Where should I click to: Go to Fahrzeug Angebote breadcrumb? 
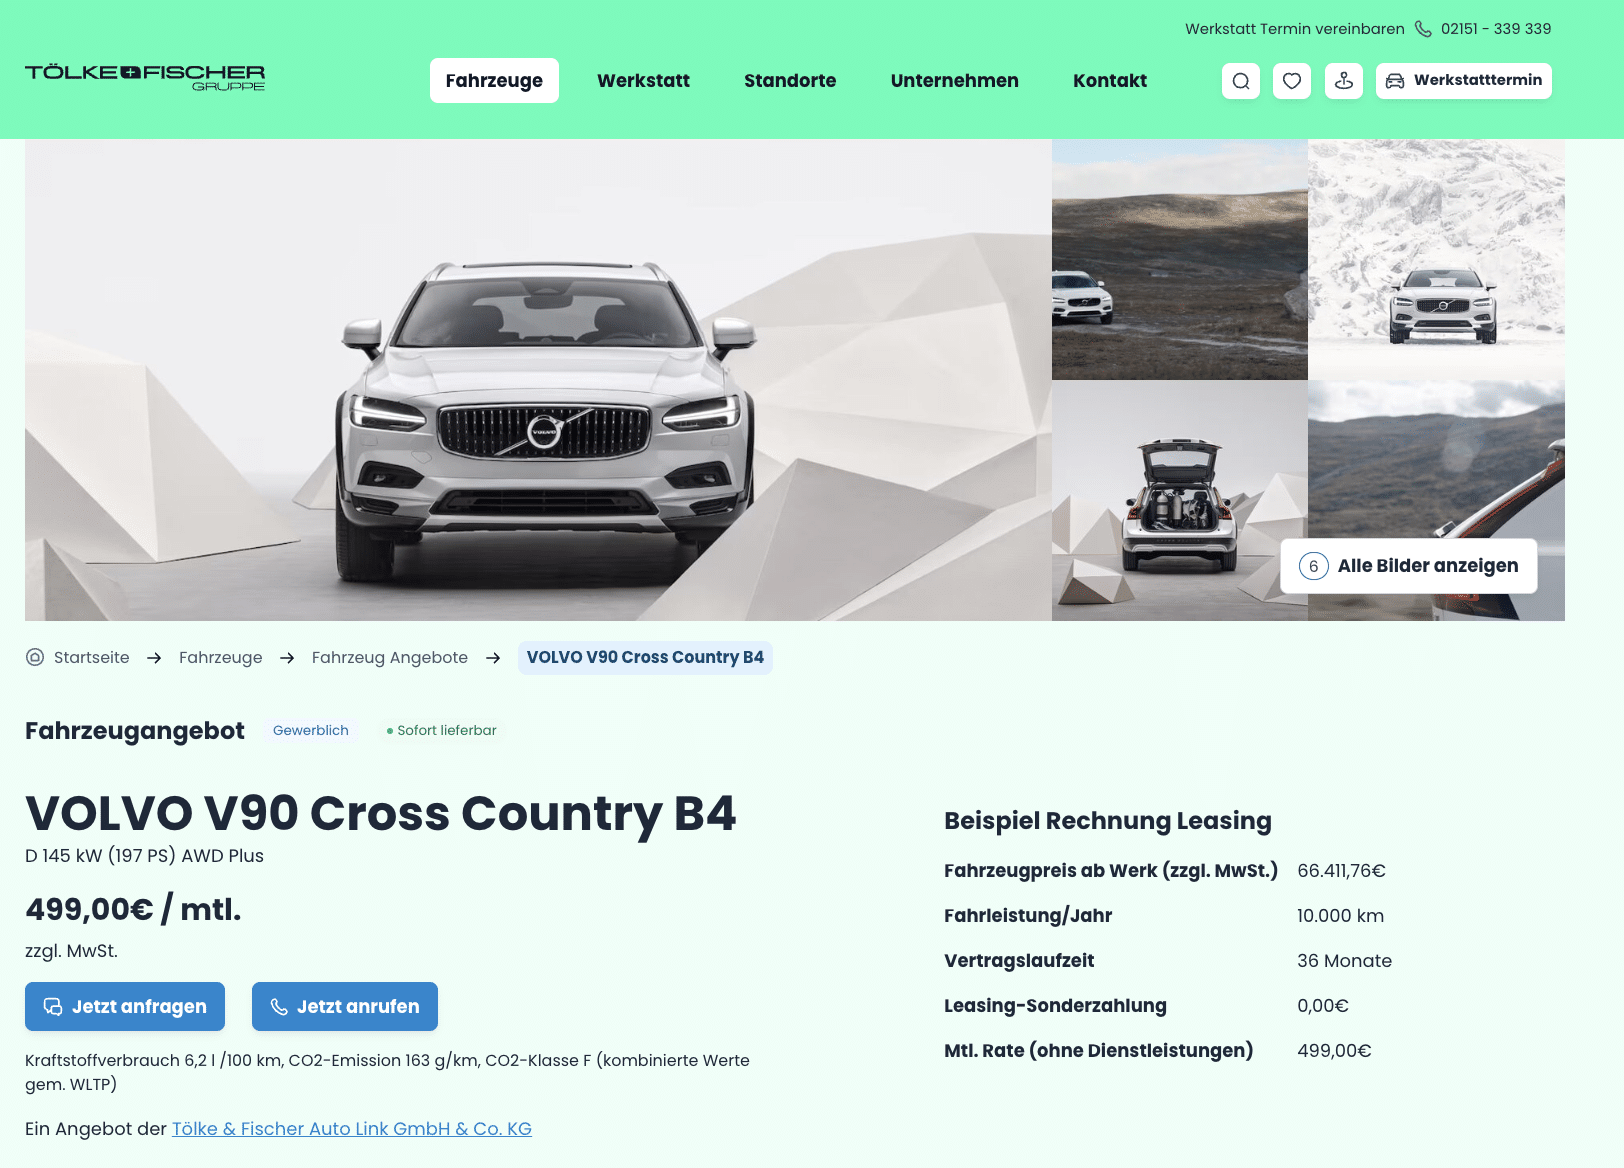coord(390,657)
